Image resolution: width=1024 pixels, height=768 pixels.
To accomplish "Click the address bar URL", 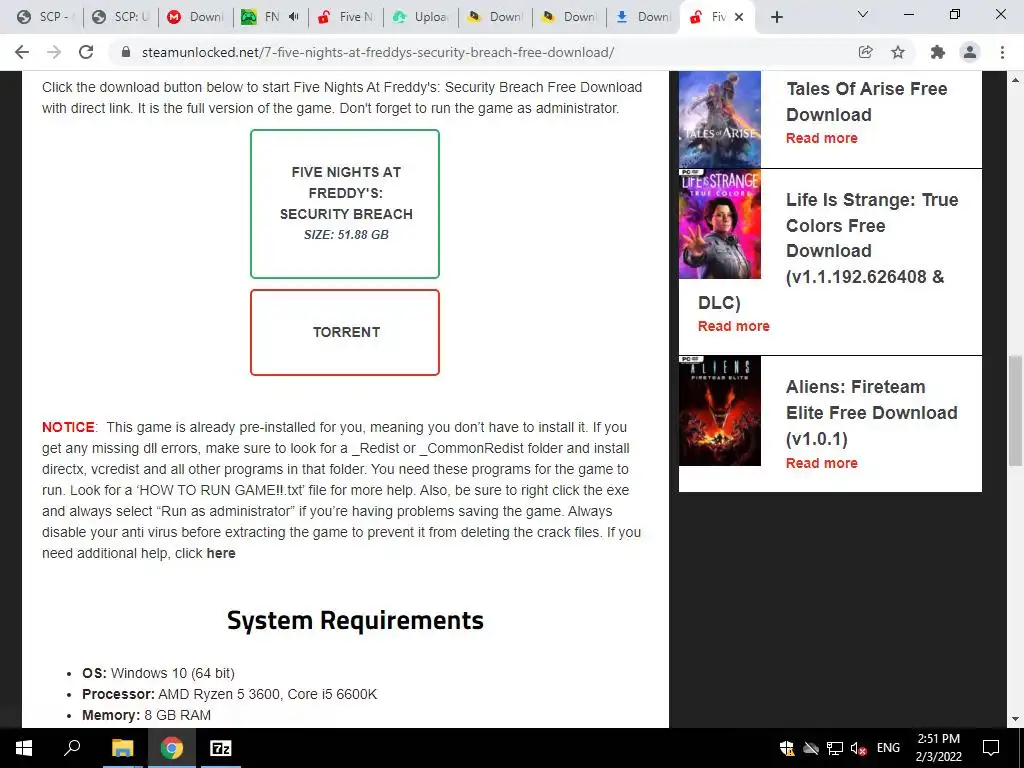I will 377,52.
